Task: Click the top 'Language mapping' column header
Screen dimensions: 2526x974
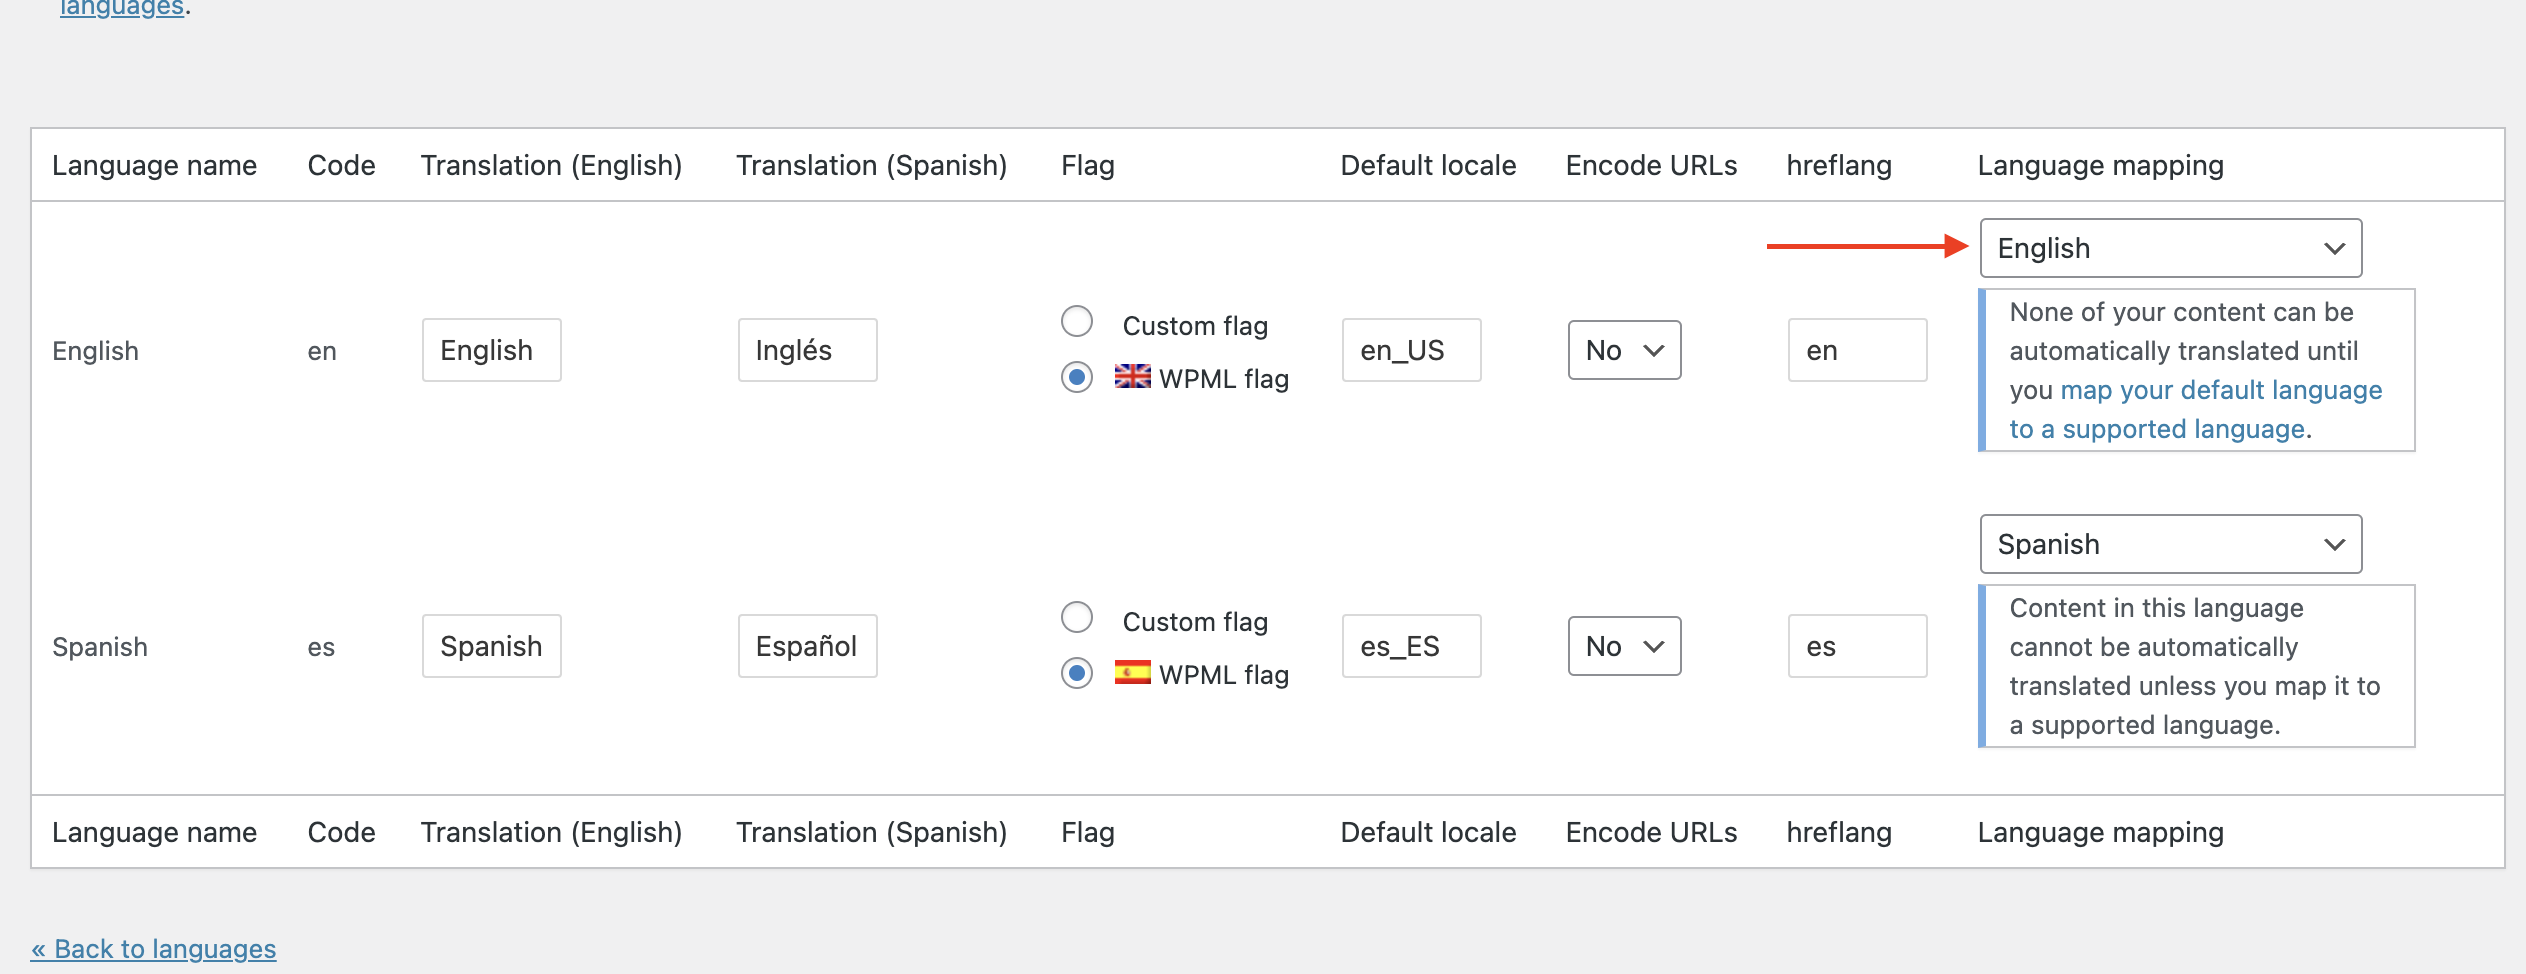Action: coord(2100,165)
